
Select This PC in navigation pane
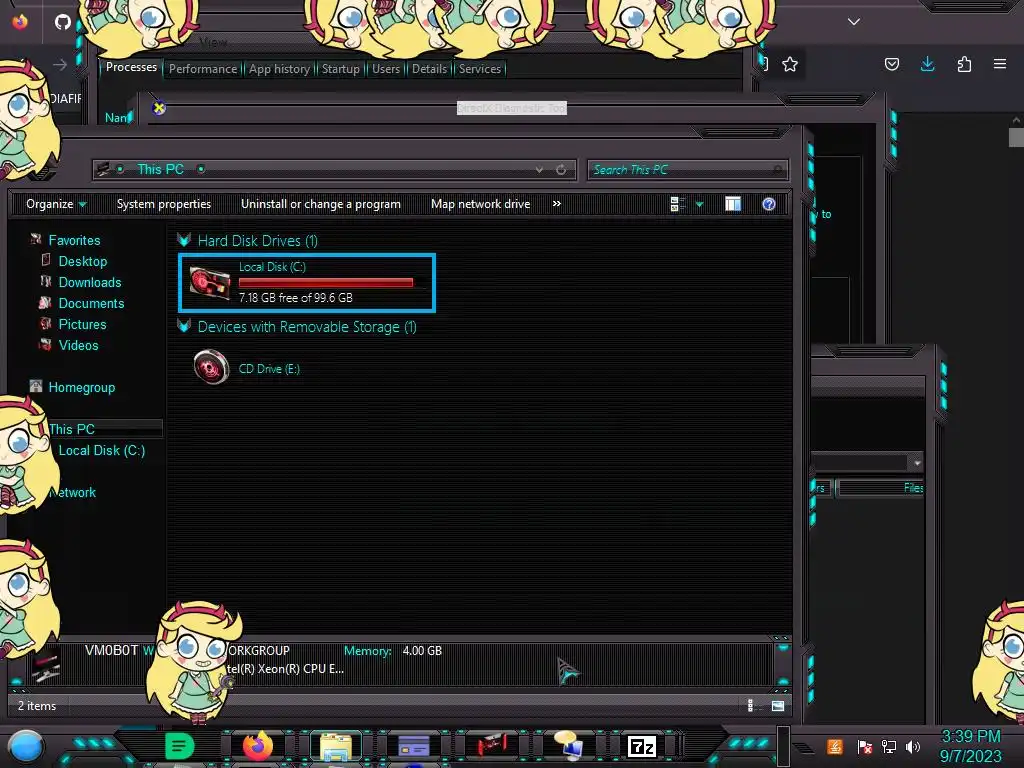tap(72, 429)
